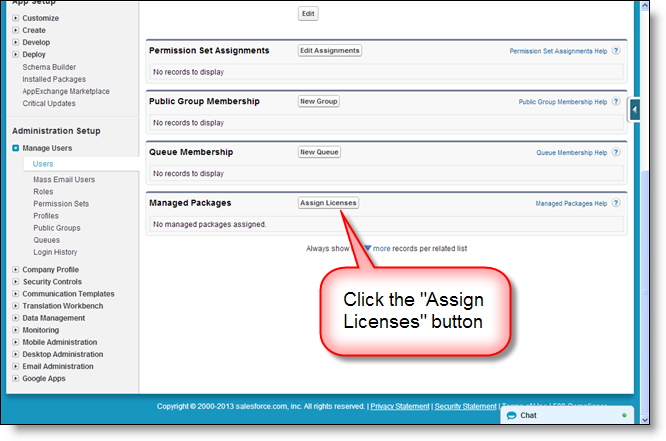Click the New Queue button

pyautogui.click(x=320, y=152)
